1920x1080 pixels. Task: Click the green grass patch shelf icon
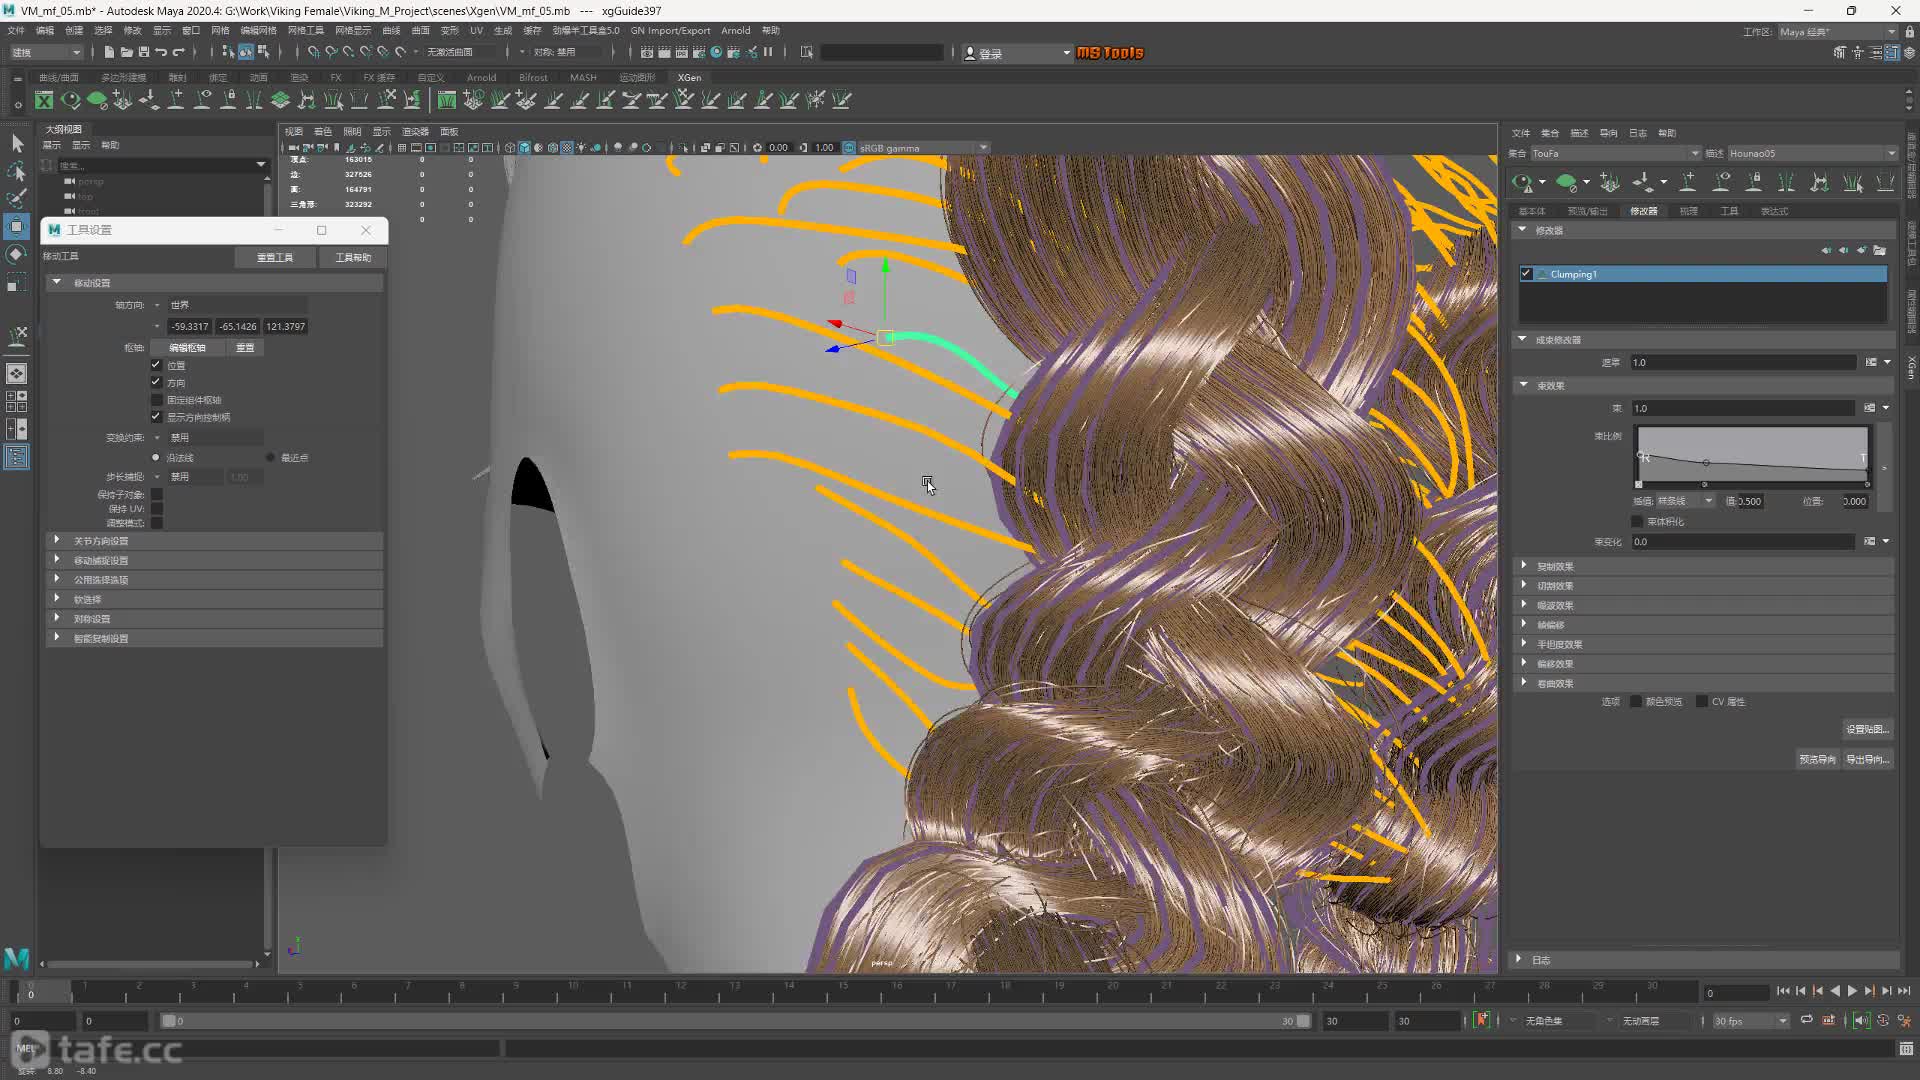pos(447,99)
